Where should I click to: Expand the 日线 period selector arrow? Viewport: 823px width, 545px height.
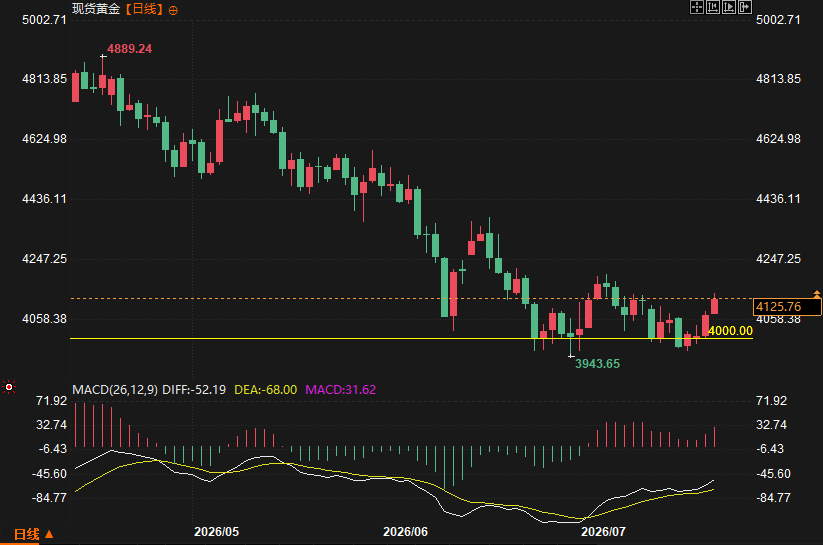point(49,534)
